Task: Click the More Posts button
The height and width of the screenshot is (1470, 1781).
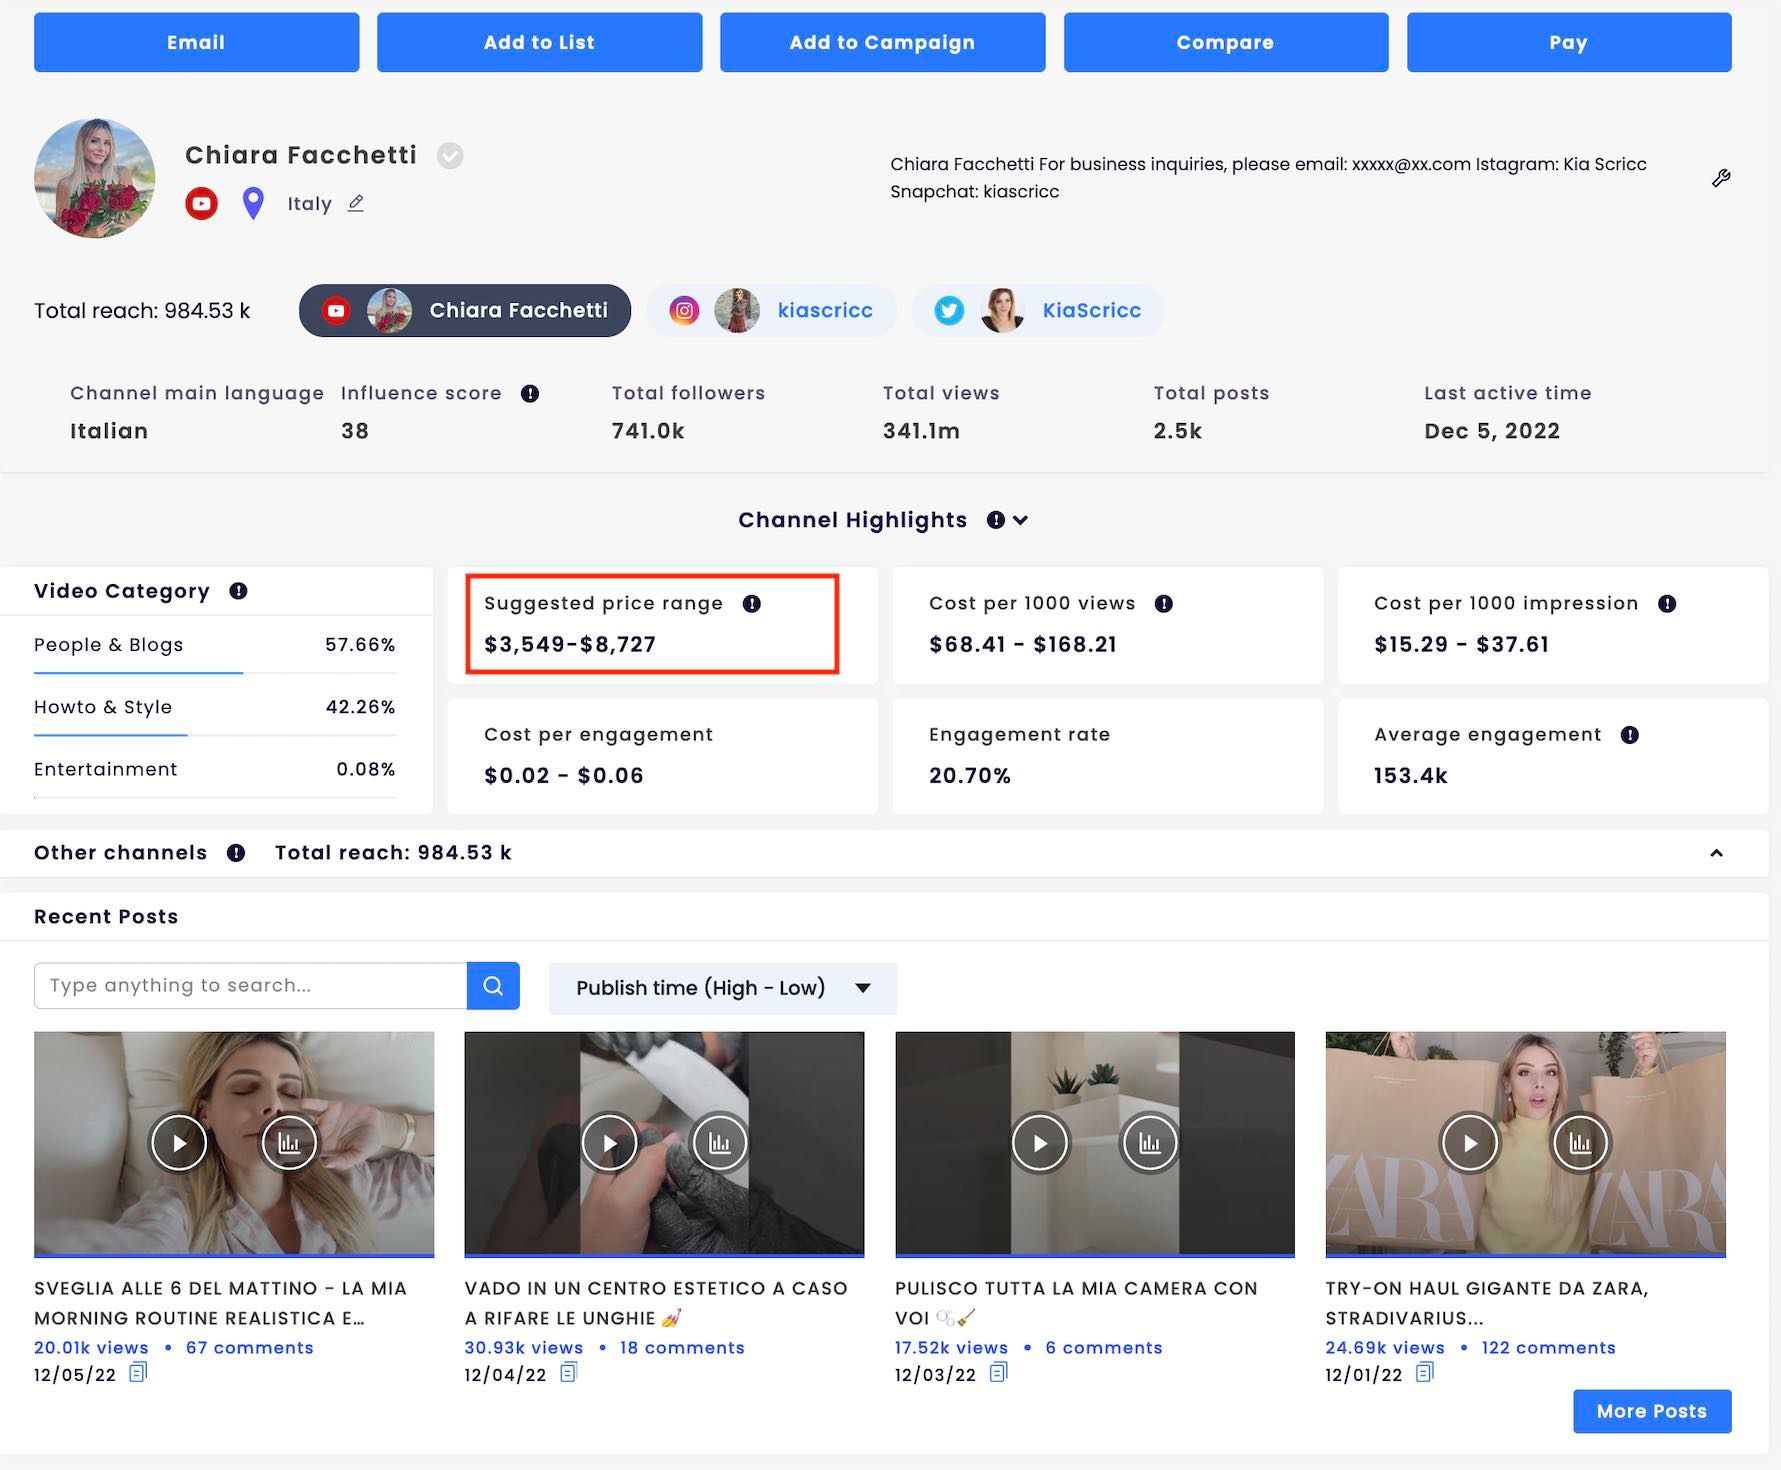Action: (1652, 1411)
